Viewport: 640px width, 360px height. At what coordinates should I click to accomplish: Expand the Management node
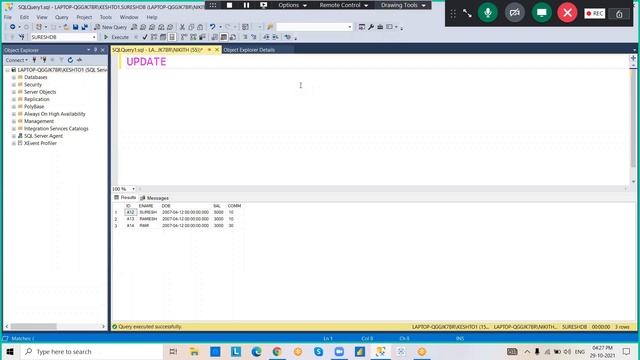click(13, 121)
